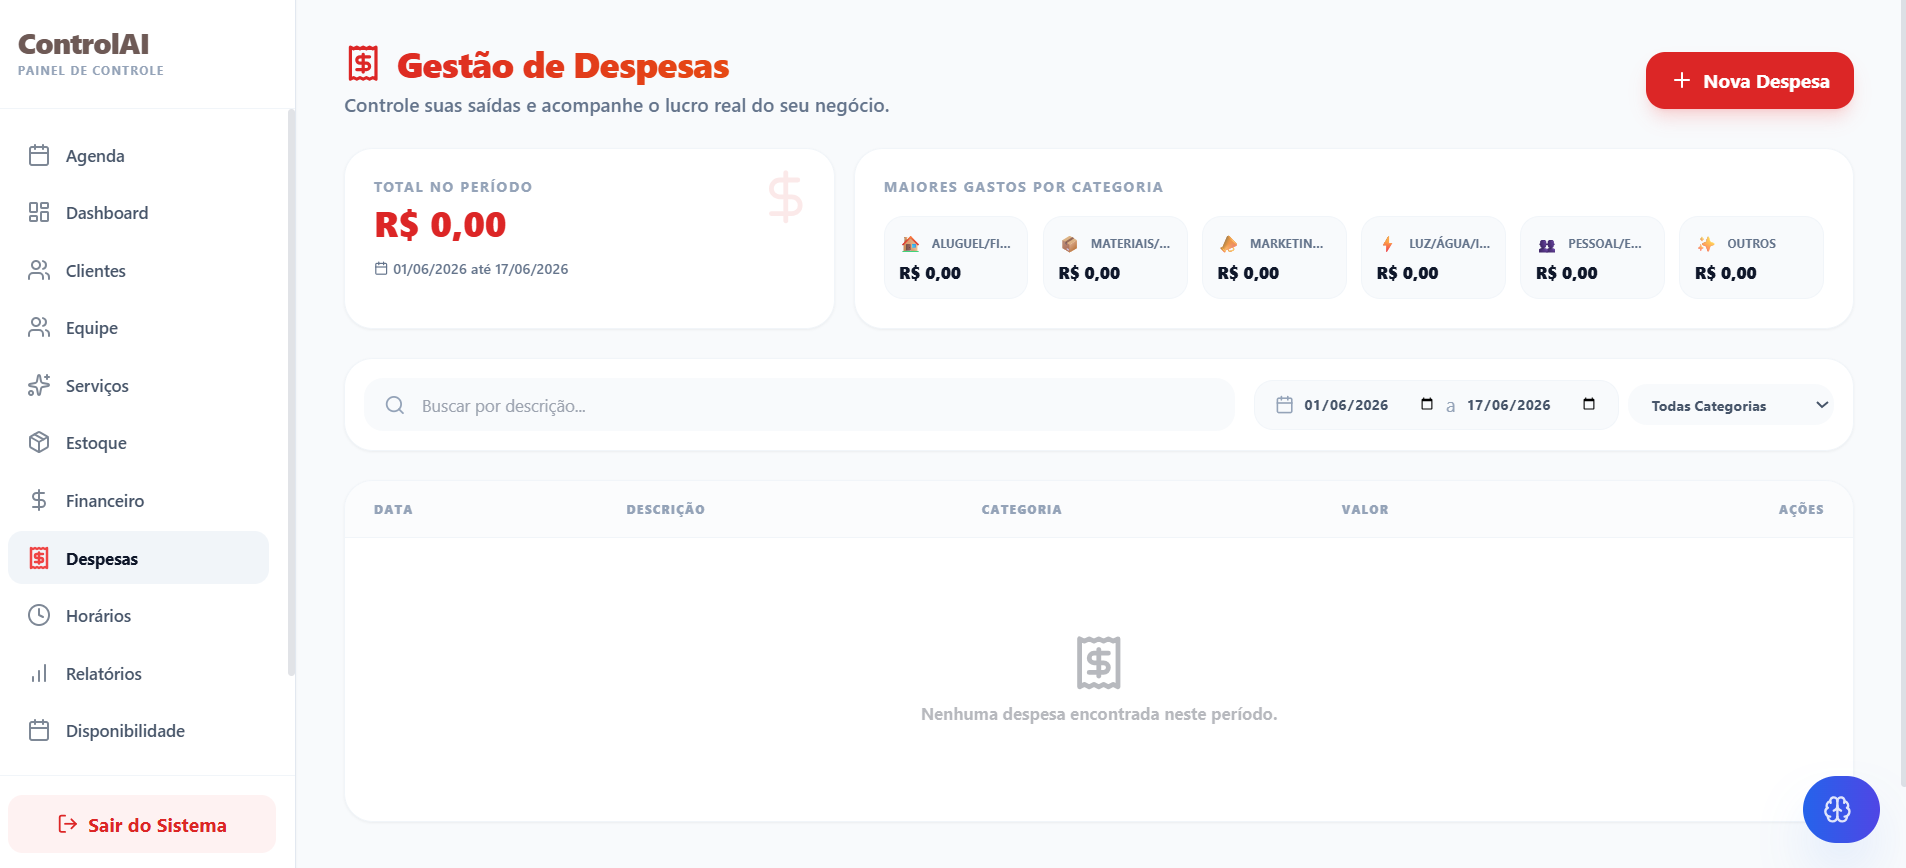1906x868 pixels.
Task: Click the Agenda calendar icon in sidebar
Action: 39,155
